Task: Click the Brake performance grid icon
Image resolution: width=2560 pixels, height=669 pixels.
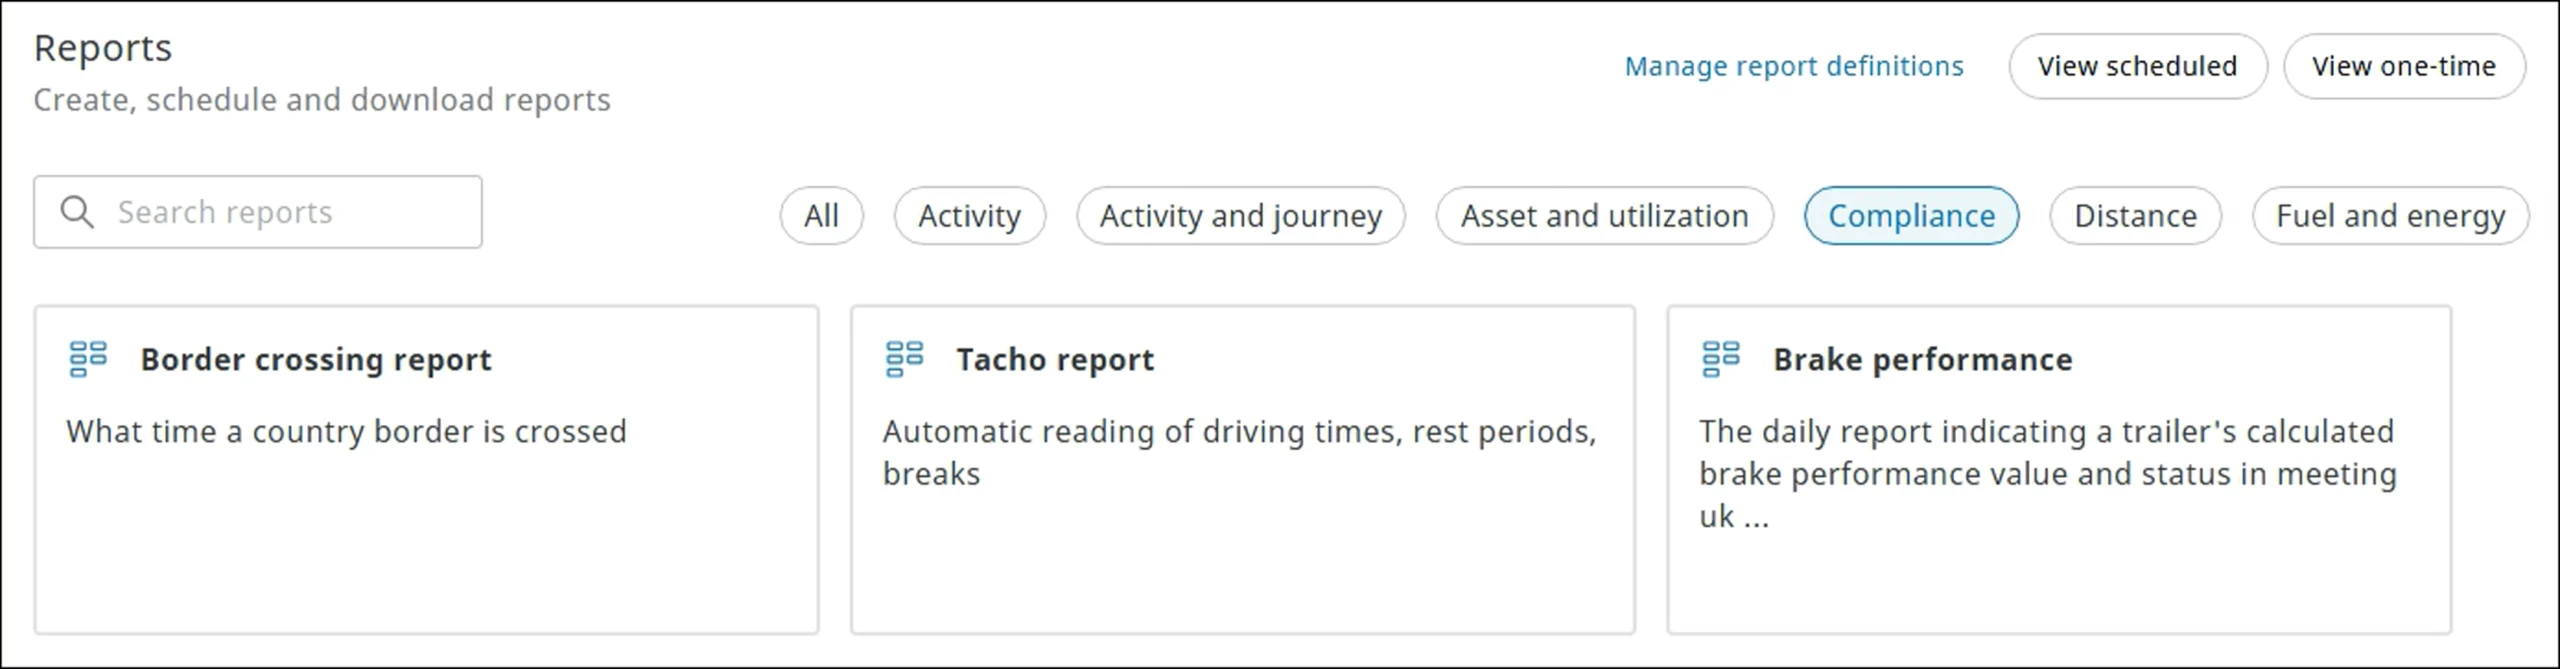Action: pyautogui.click(x=1721, y=359)
